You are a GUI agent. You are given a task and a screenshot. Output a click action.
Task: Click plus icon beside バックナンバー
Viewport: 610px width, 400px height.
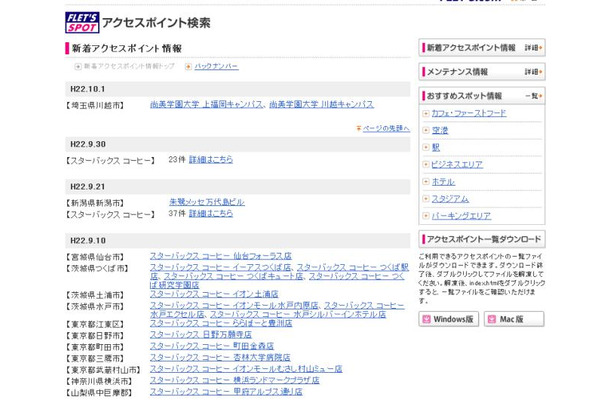click(x=188, y=67)
